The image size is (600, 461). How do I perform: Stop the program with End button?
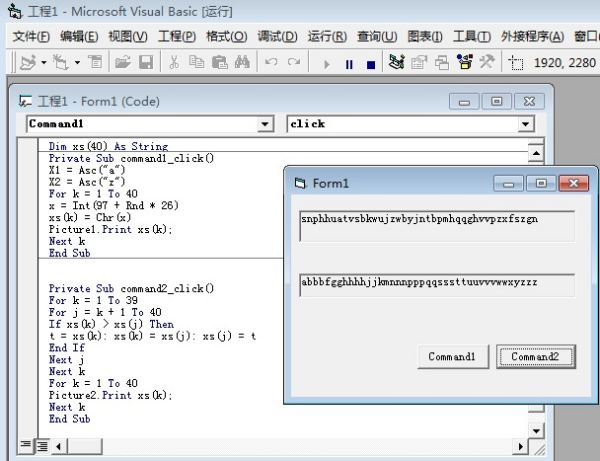click(371, 65)
